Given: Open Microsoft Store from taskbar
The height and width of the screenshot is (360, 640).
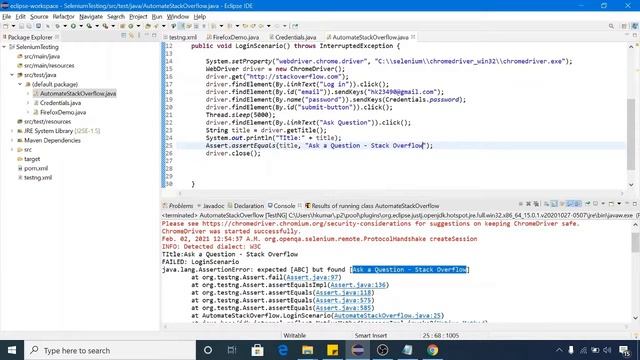Looking at the screenshot, I should click(257, 350).
